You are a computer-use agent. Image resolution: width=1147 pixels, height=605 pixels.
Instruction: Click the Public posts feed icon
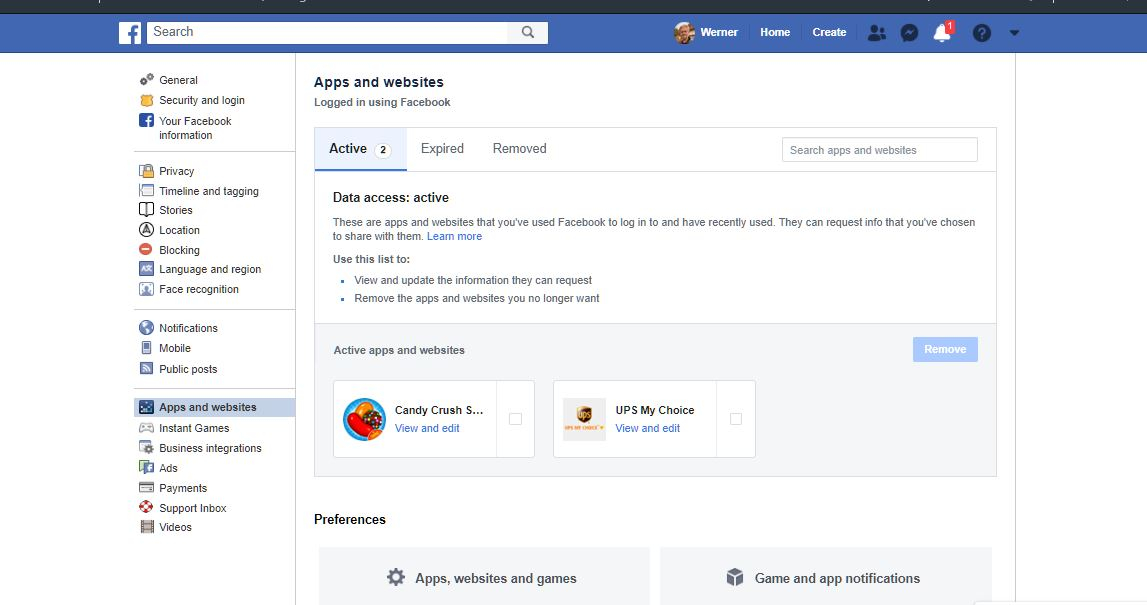click(146, 369)
